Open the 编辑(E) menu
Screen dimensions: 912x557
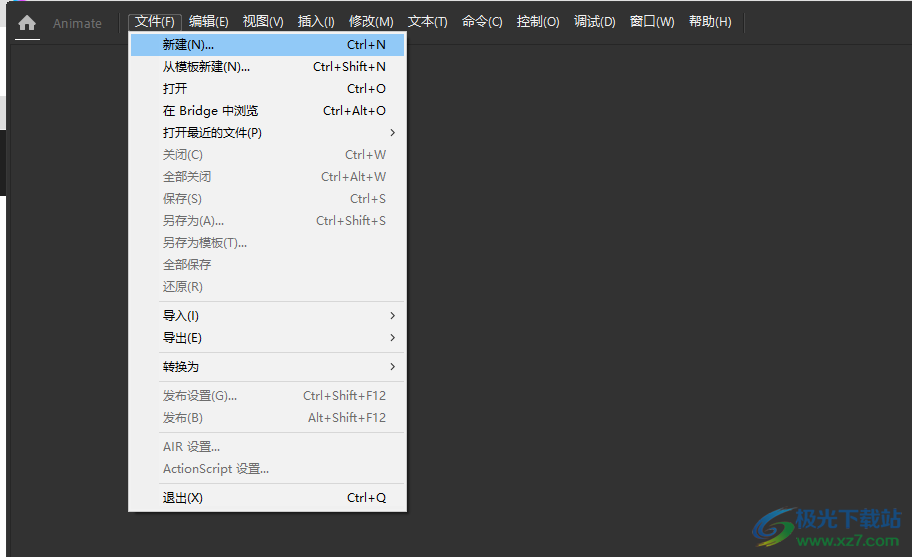click(209, 22)
